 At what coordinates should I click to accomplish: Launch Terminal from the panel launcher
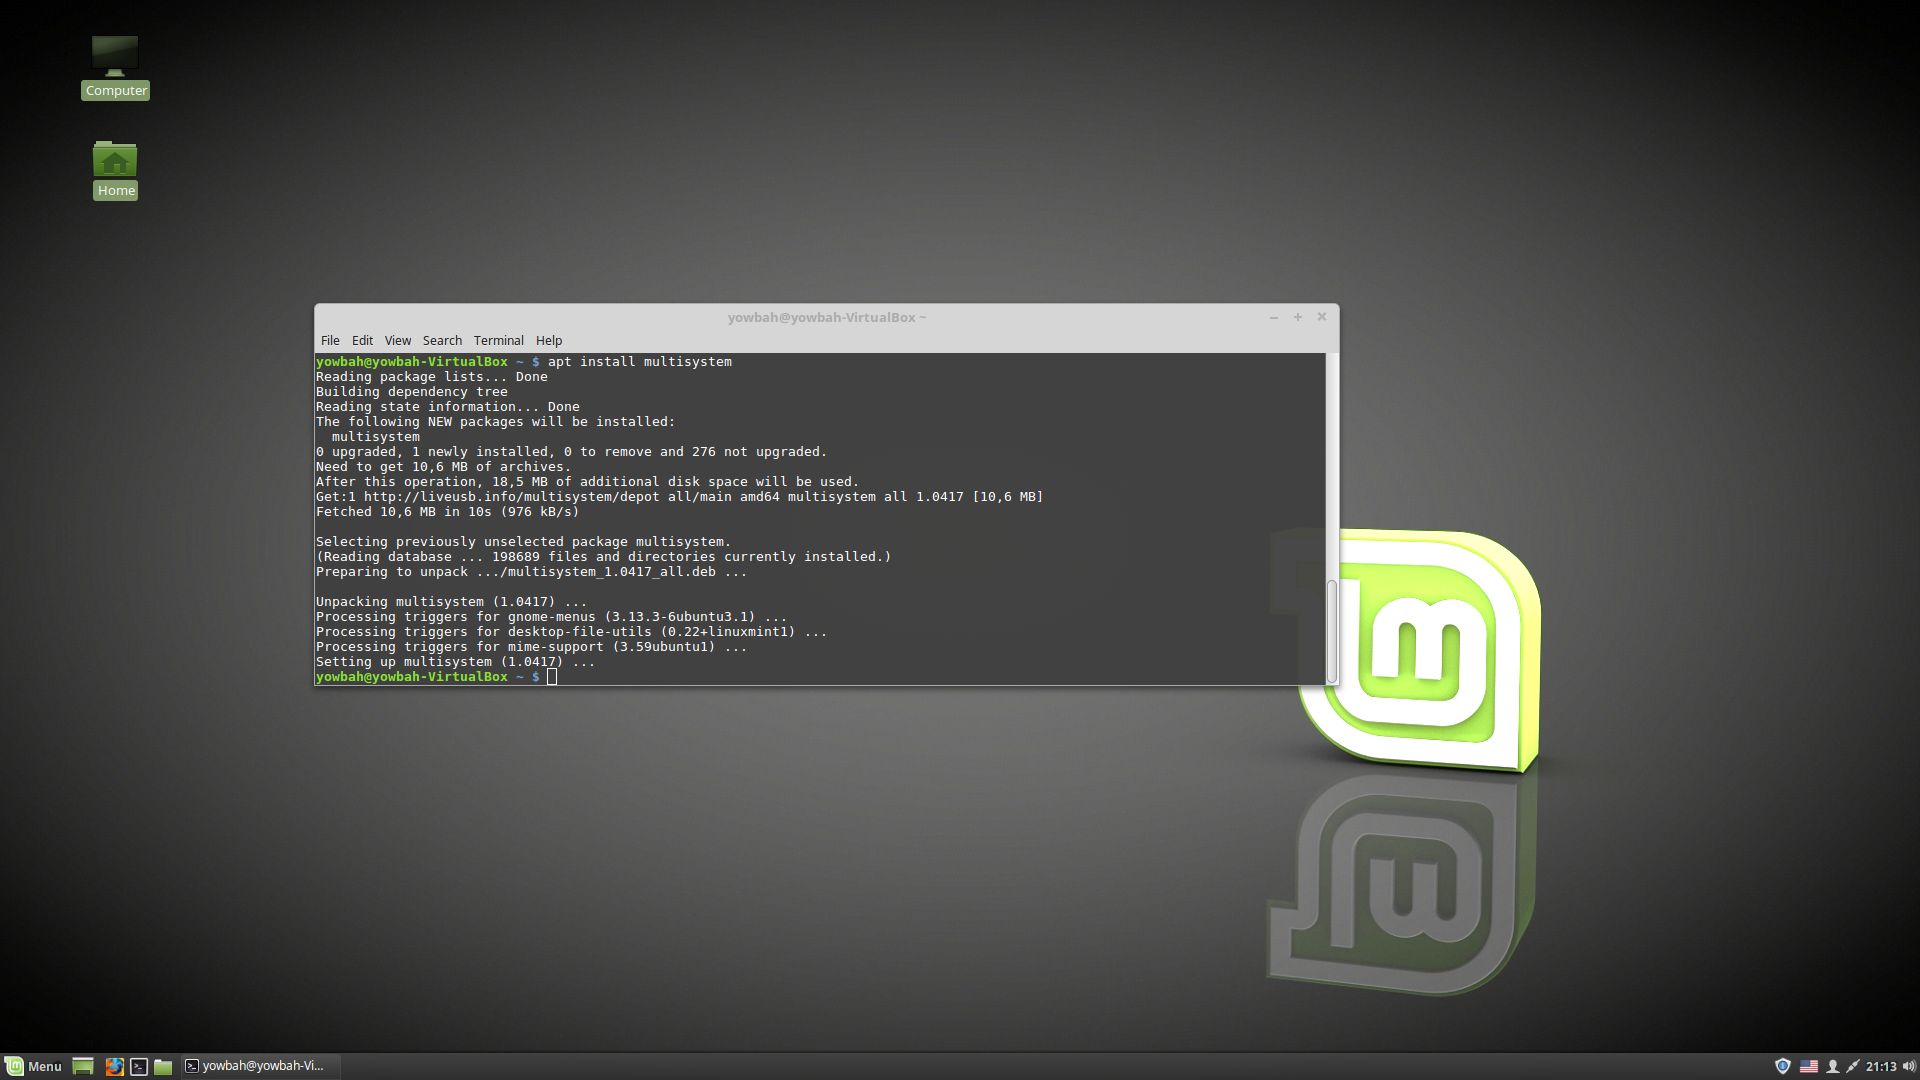[x=139, y=1066]
